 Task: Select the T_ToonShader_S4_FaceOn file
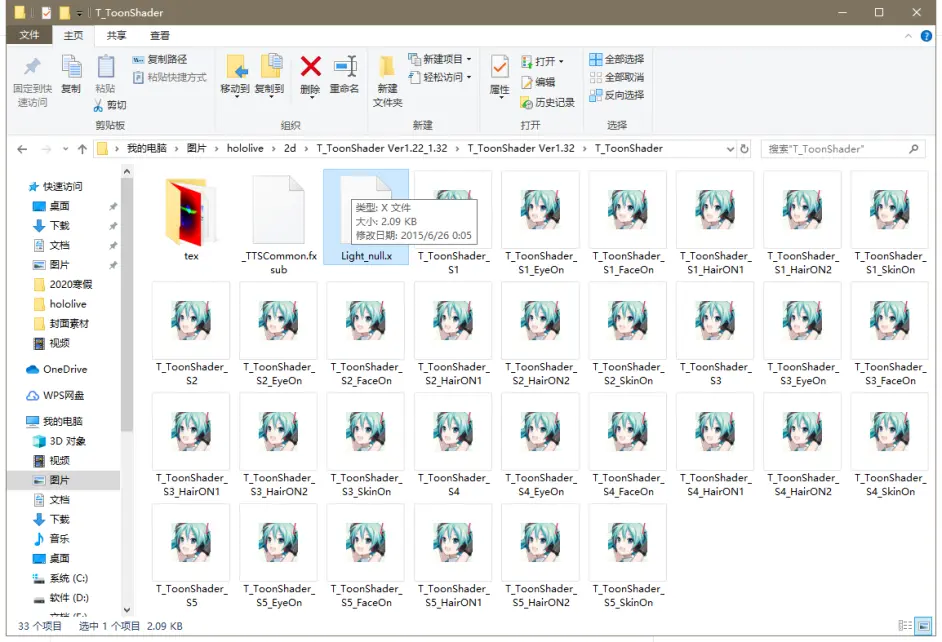[628, 446]
